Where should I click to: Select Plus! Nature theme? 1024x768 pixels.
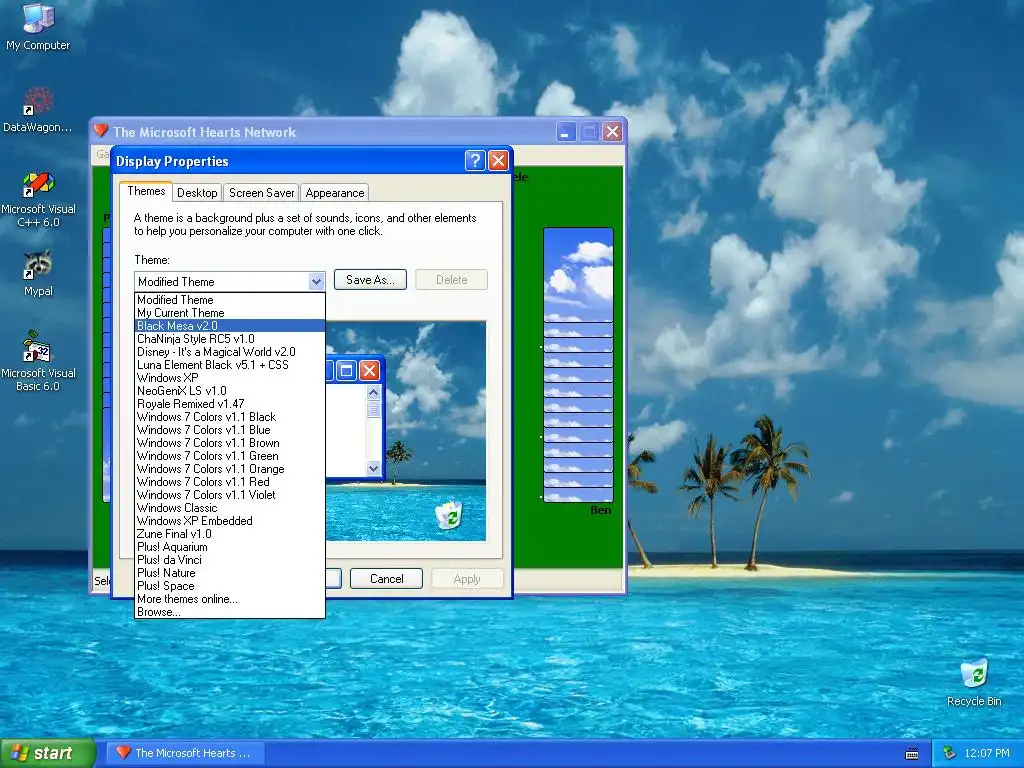coord(229,573)
